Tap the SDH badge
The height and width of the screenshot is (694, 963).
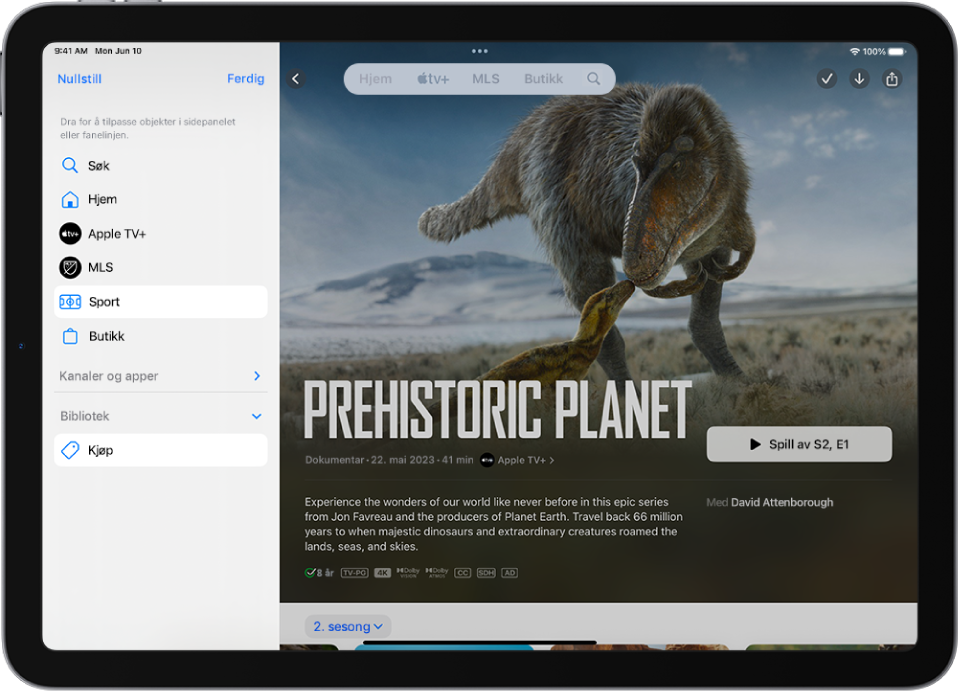coord(486,574)
